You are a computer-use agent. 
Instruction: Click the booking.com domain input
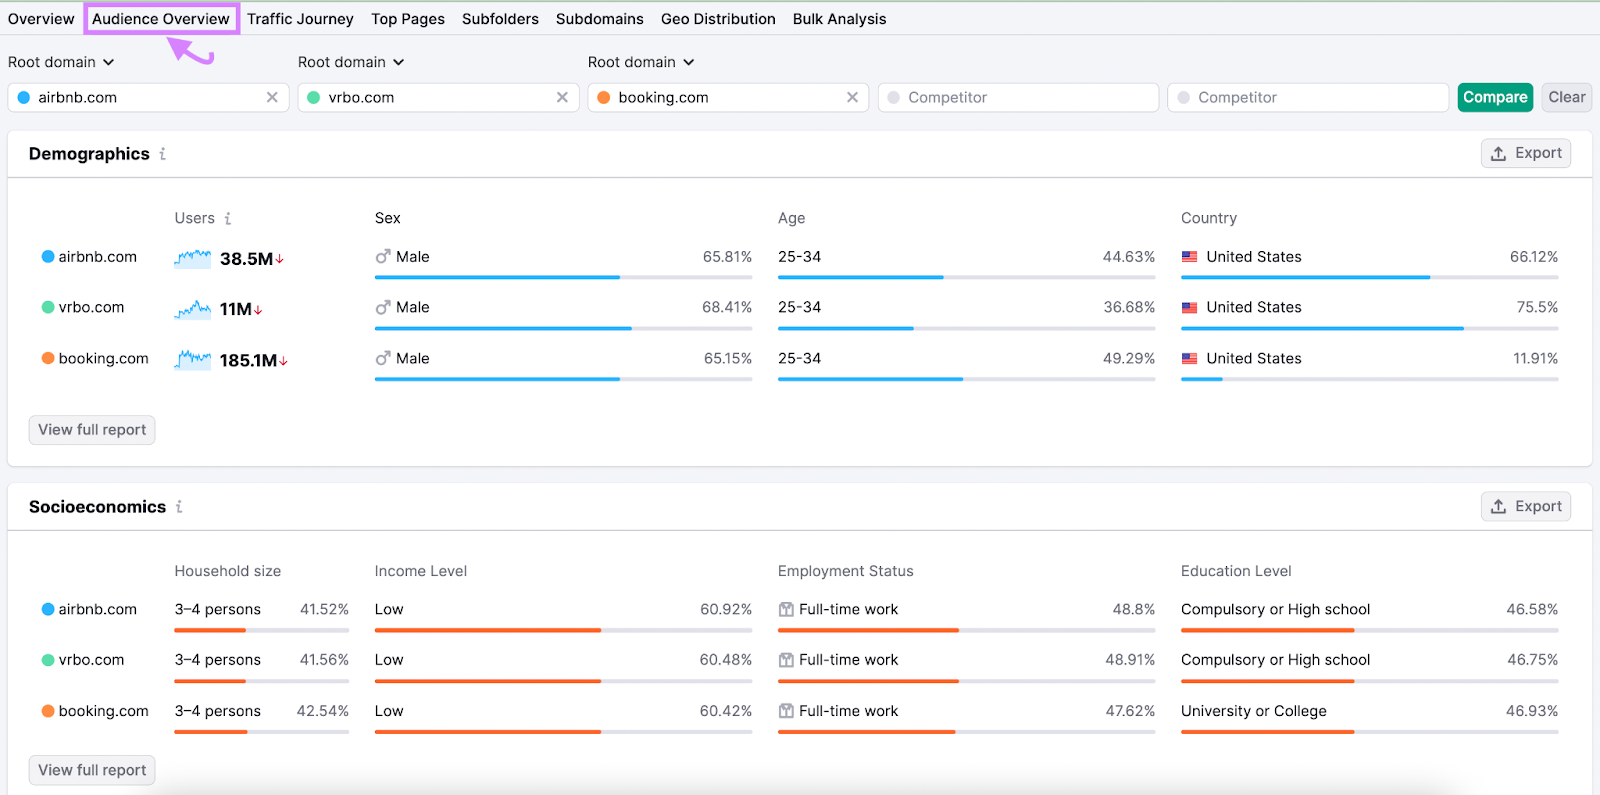tap(729, 97)
